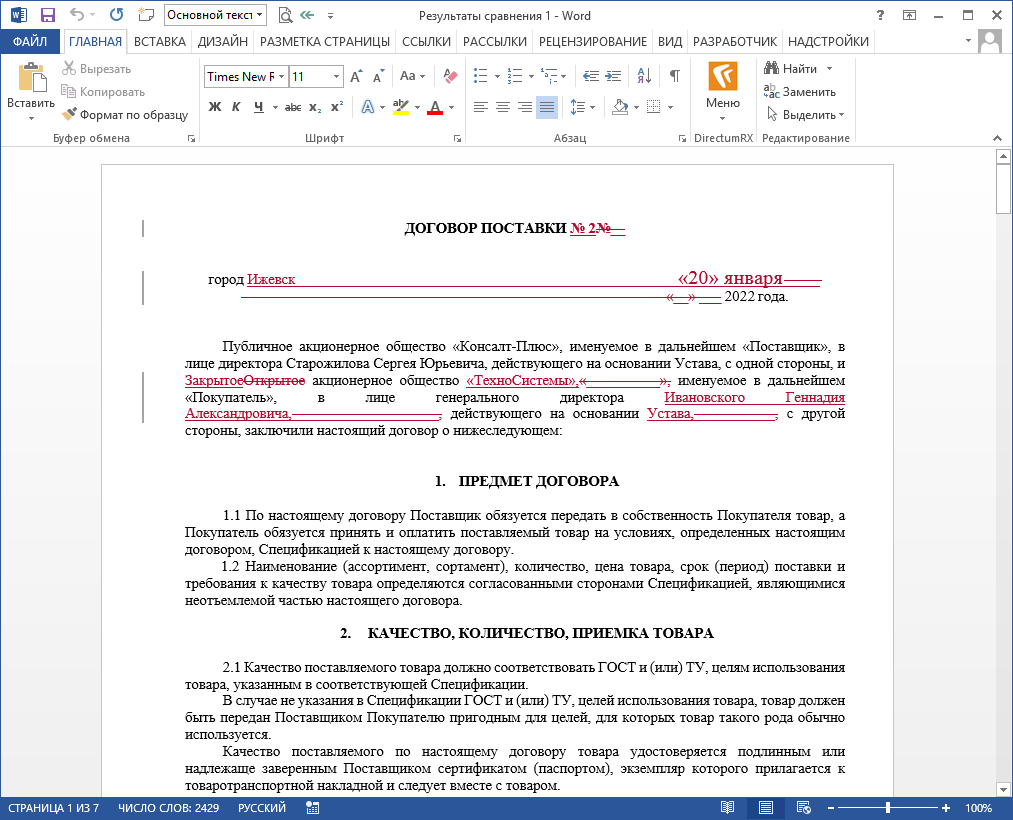Switch to web layout view icon
This screenshot has height=820, width=1013.
pos(804,808)
